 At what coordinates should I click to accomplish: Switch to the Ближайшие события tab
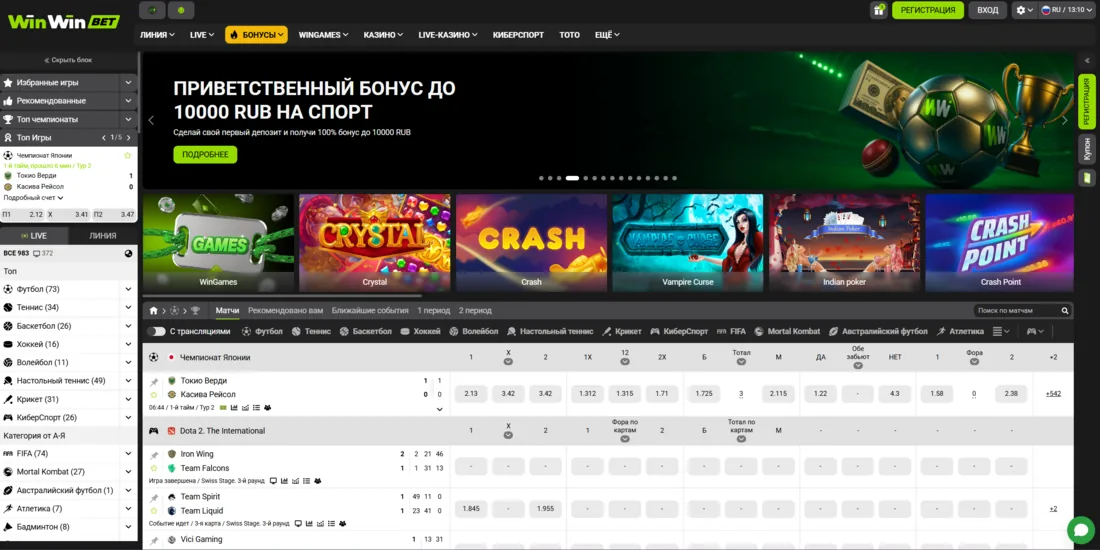[370, 310]
